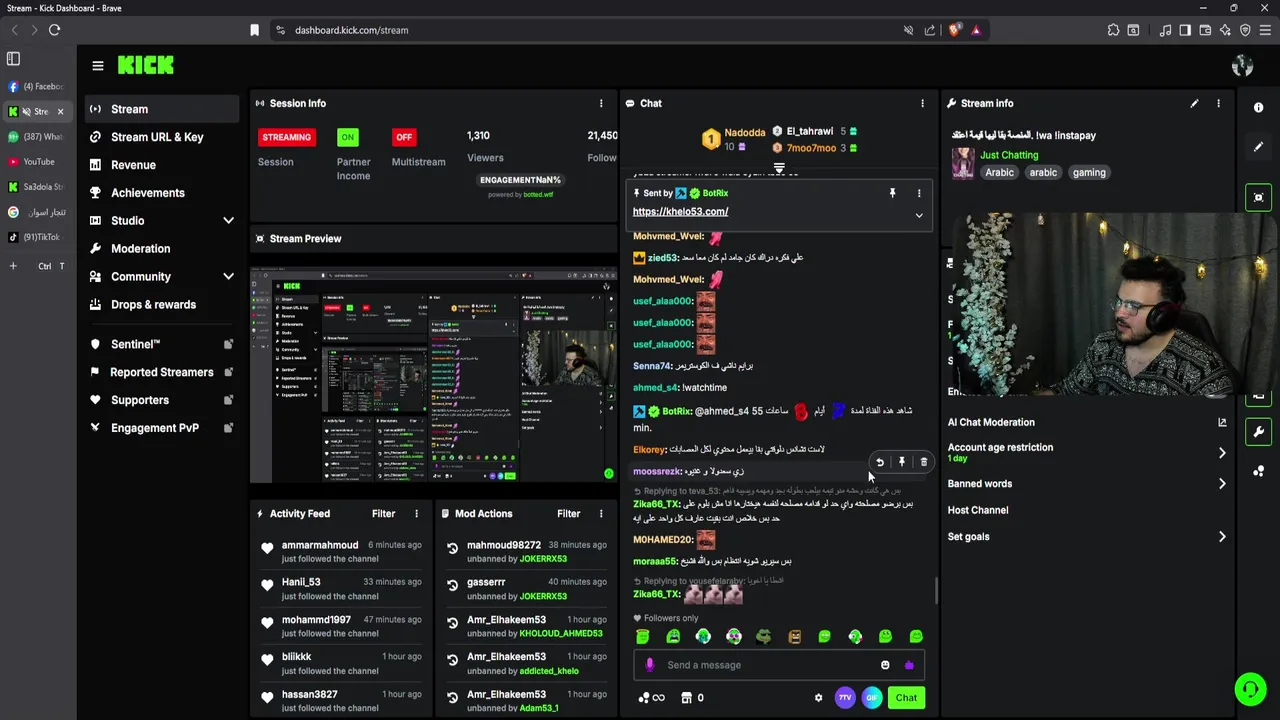
Task: Expand Banned words settings
Action: [x=1222, y=484]
